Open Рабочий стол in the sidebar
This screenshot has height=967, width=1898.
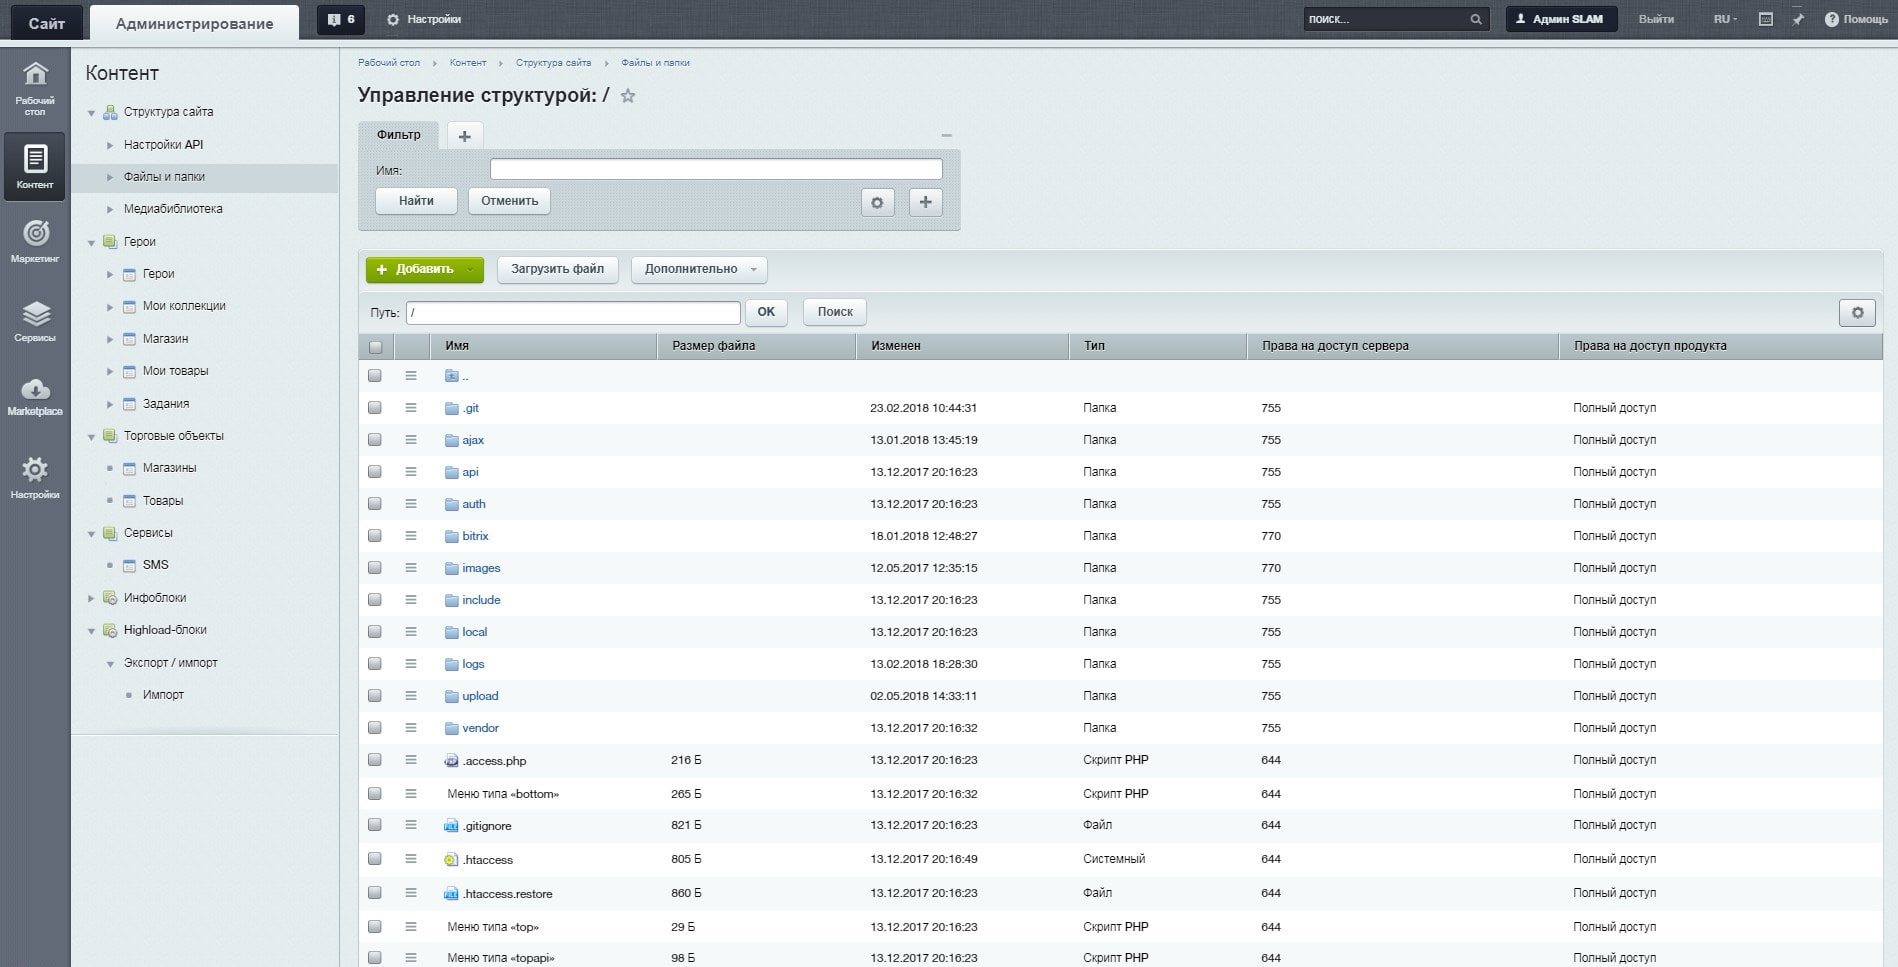(35, 87)
